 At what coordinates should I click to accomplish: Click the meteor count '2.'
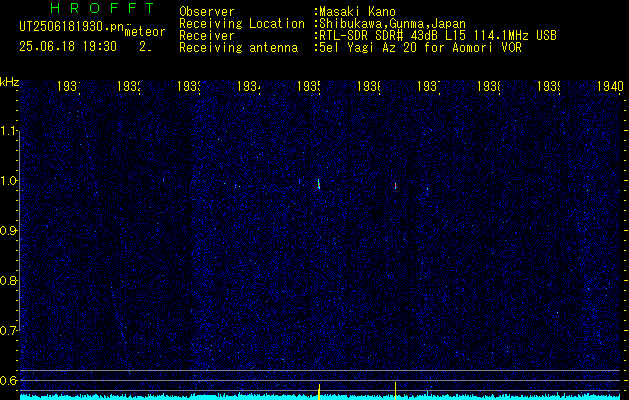click(x=145, y=47)
